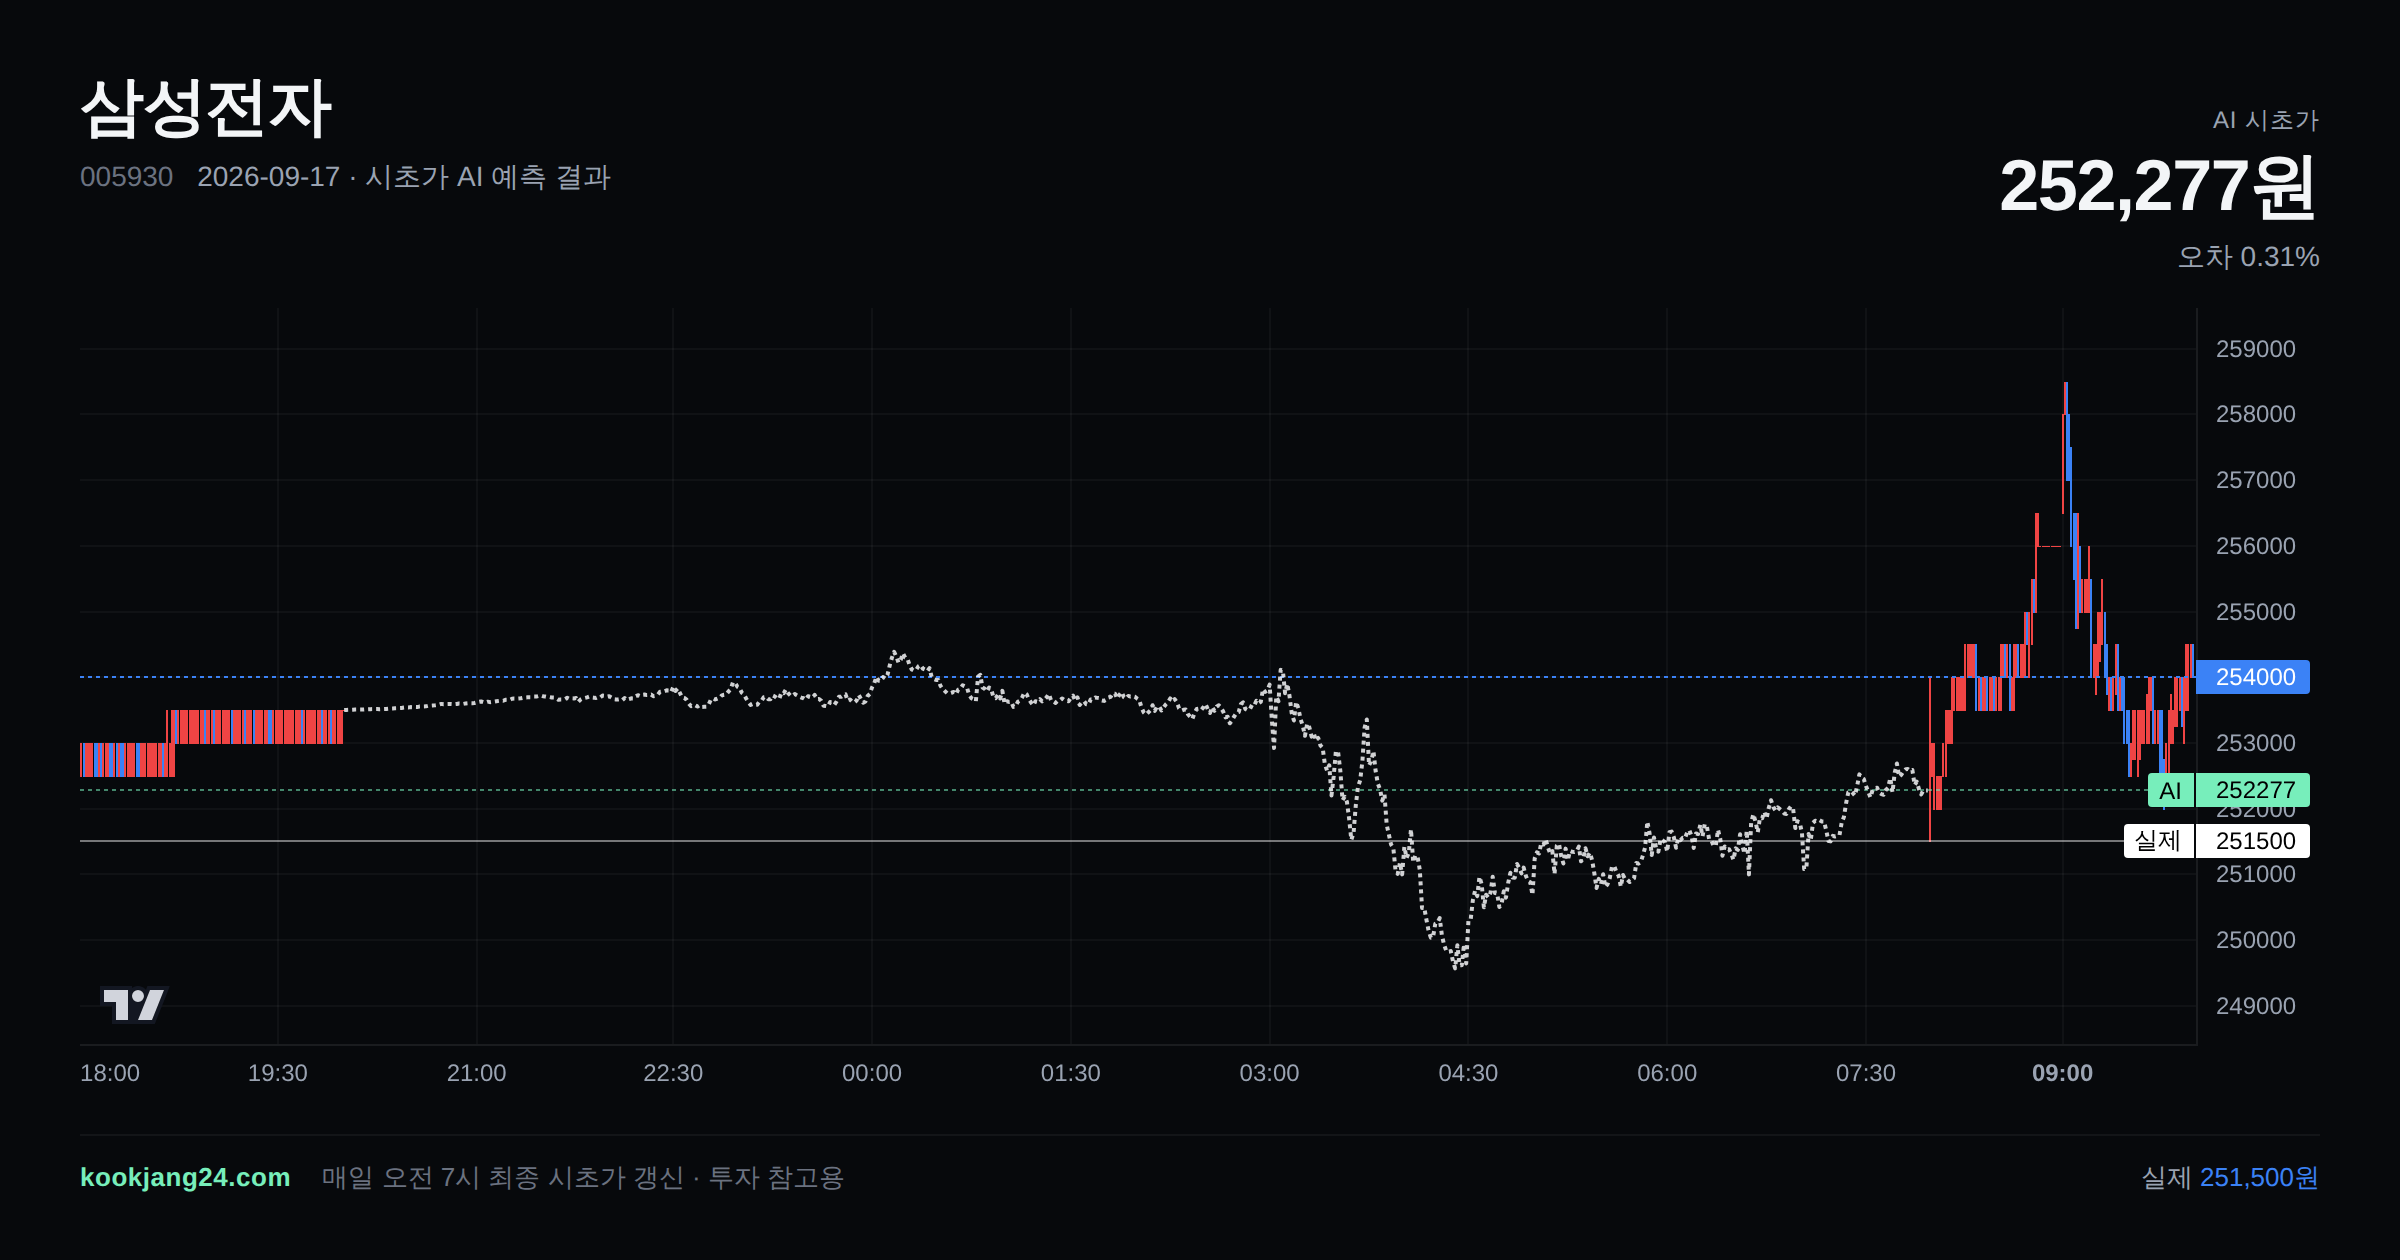Click the stock code 005930
The image size is (2400, 1260).
pyautogui.click(x=126, y=177)
